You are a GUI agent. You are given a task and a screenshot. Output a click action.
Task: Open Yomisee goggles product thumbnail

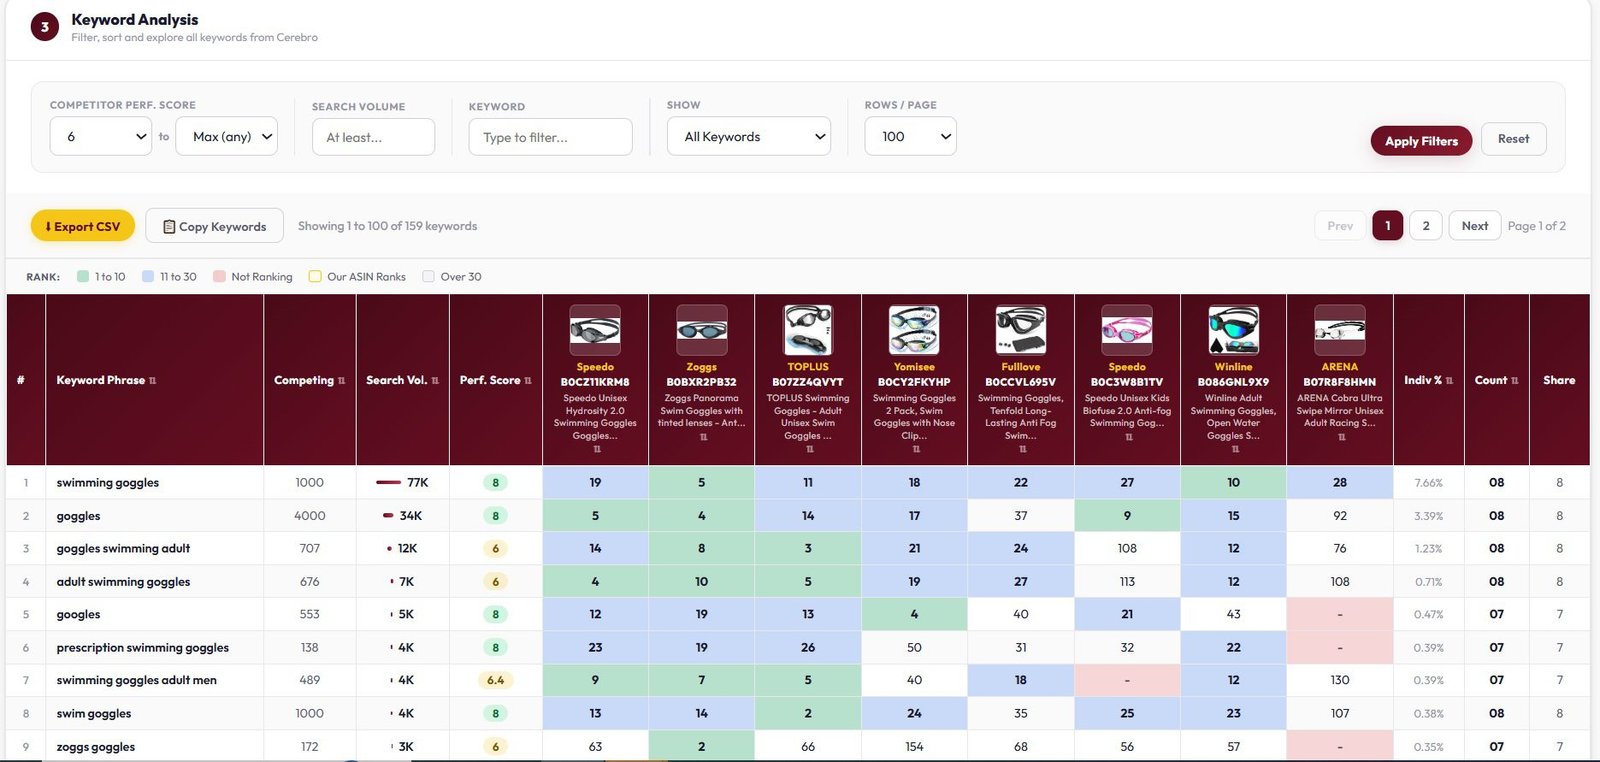point(914,330)
